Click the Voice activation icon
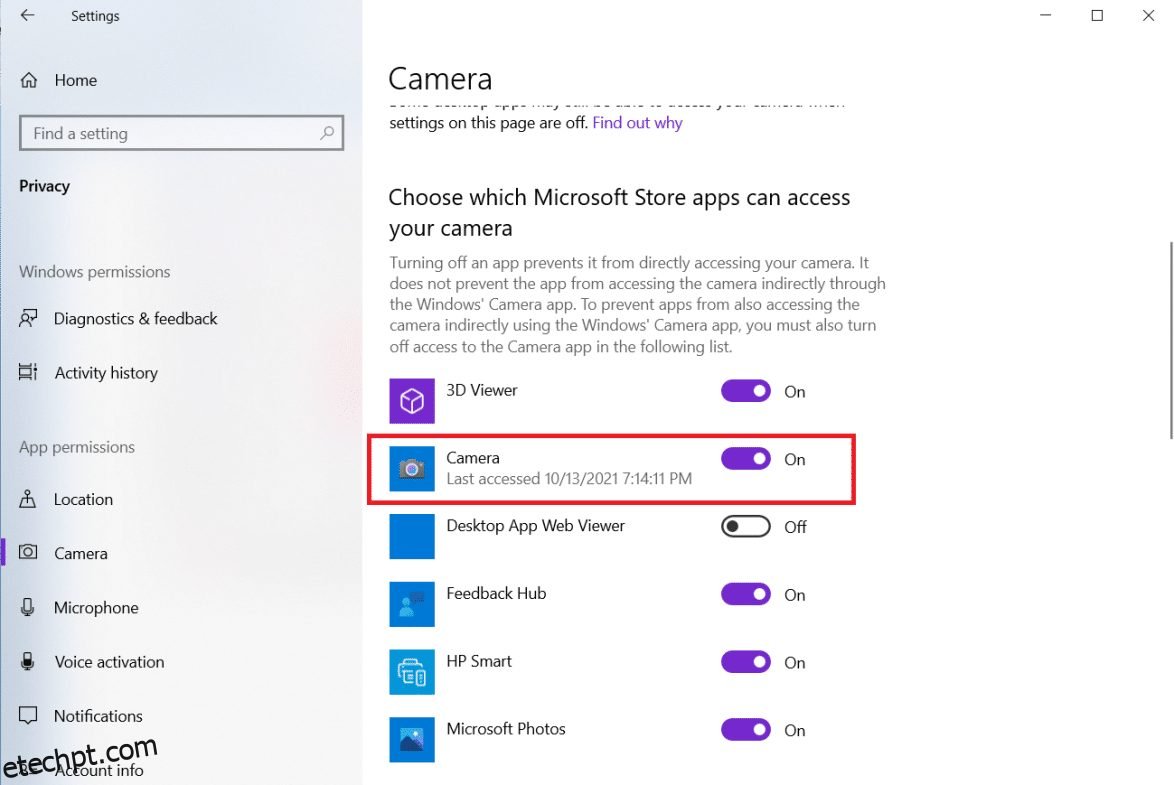The image size is (1174, 785). (x=28, y=661)
